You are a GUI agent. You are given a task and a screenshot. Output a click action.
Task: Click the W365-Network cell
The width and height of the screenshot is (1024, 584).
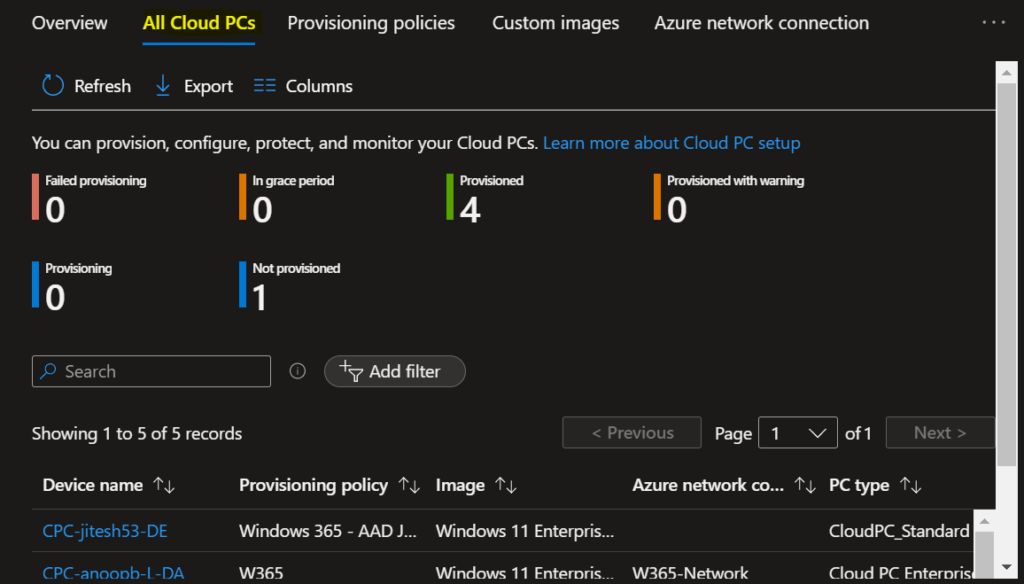(690, 574)
